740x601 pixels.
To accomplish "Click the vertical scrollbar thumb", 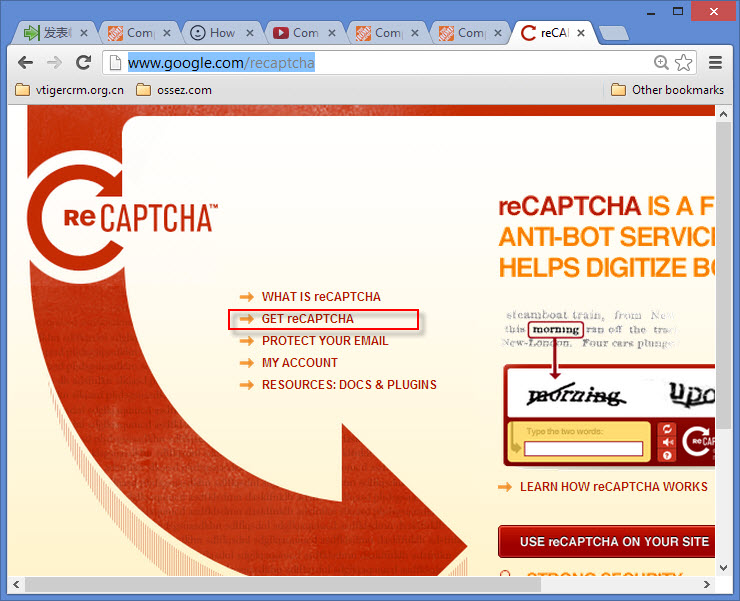I will pos(723,275).
